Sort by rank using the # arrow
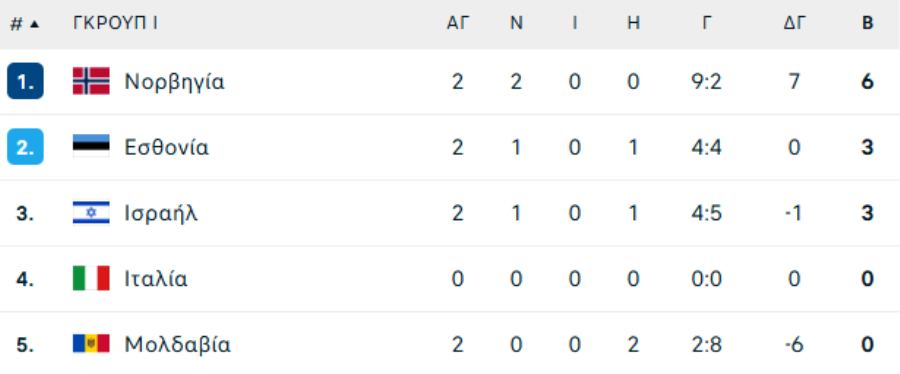Image resolution: width=900 pixels, height=374 pixels. point(25,24)
